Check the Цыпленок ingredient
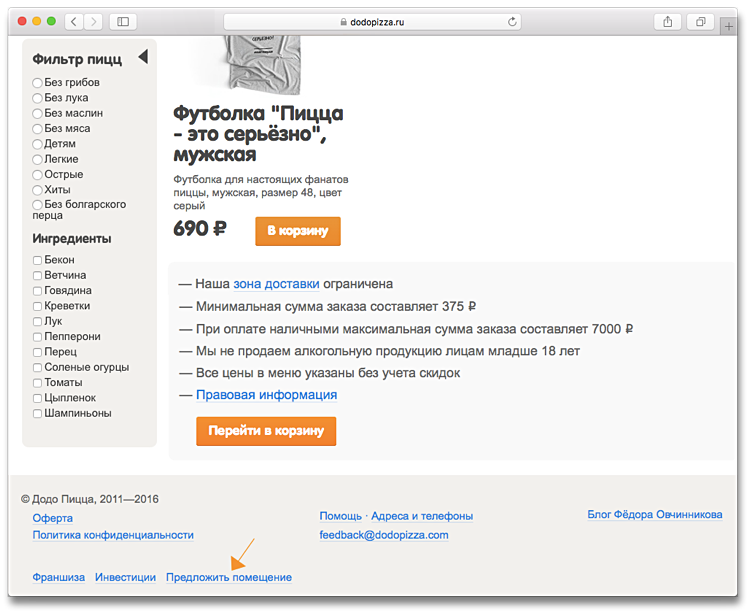Viewport: 750px width, 611px height. pos(37,398)
